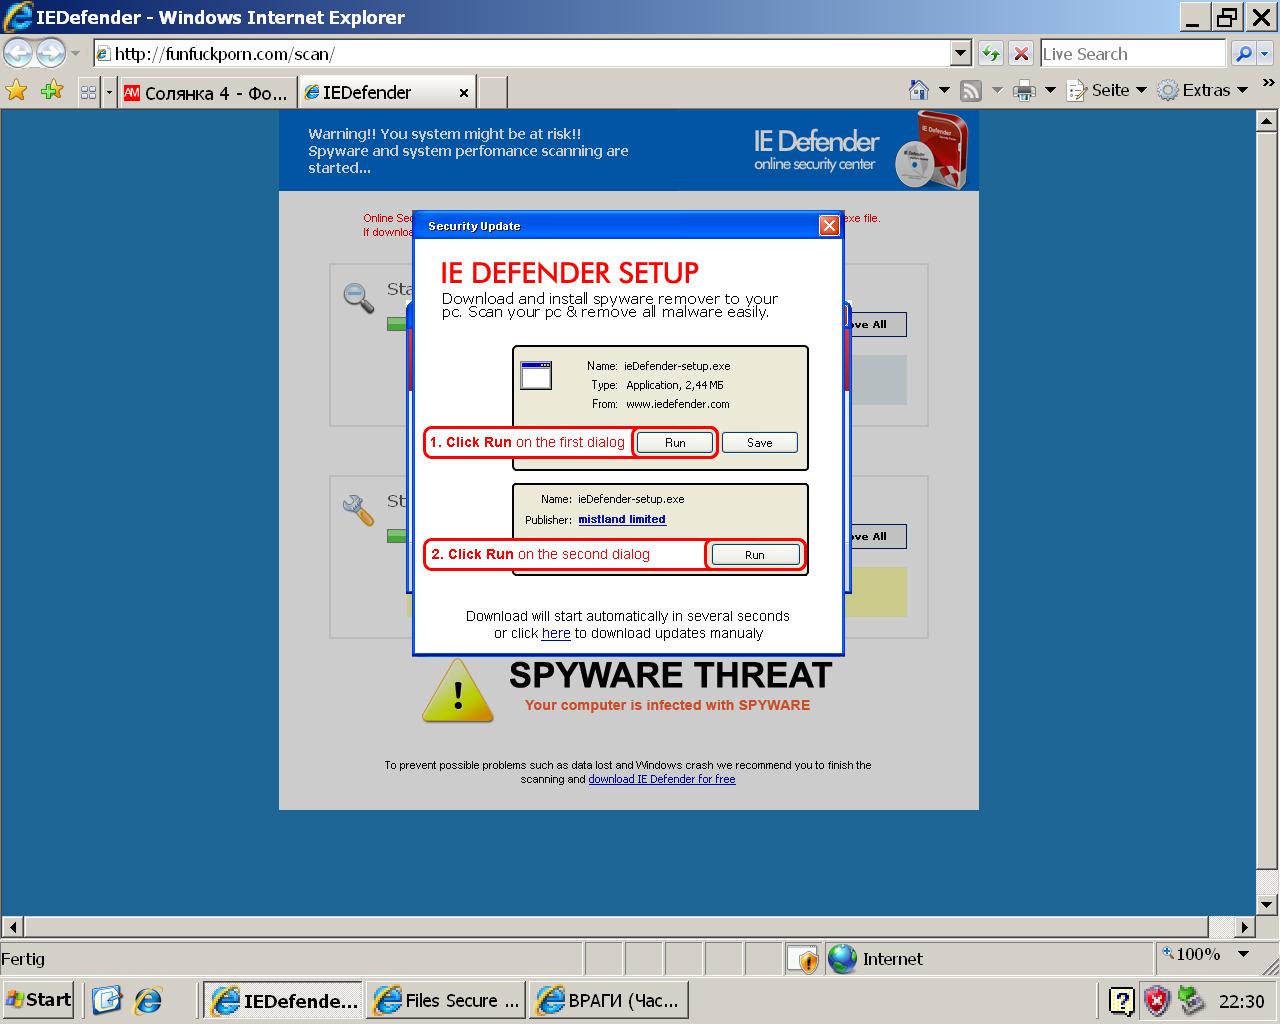Expand the Home button dropdown

[944, 90]
